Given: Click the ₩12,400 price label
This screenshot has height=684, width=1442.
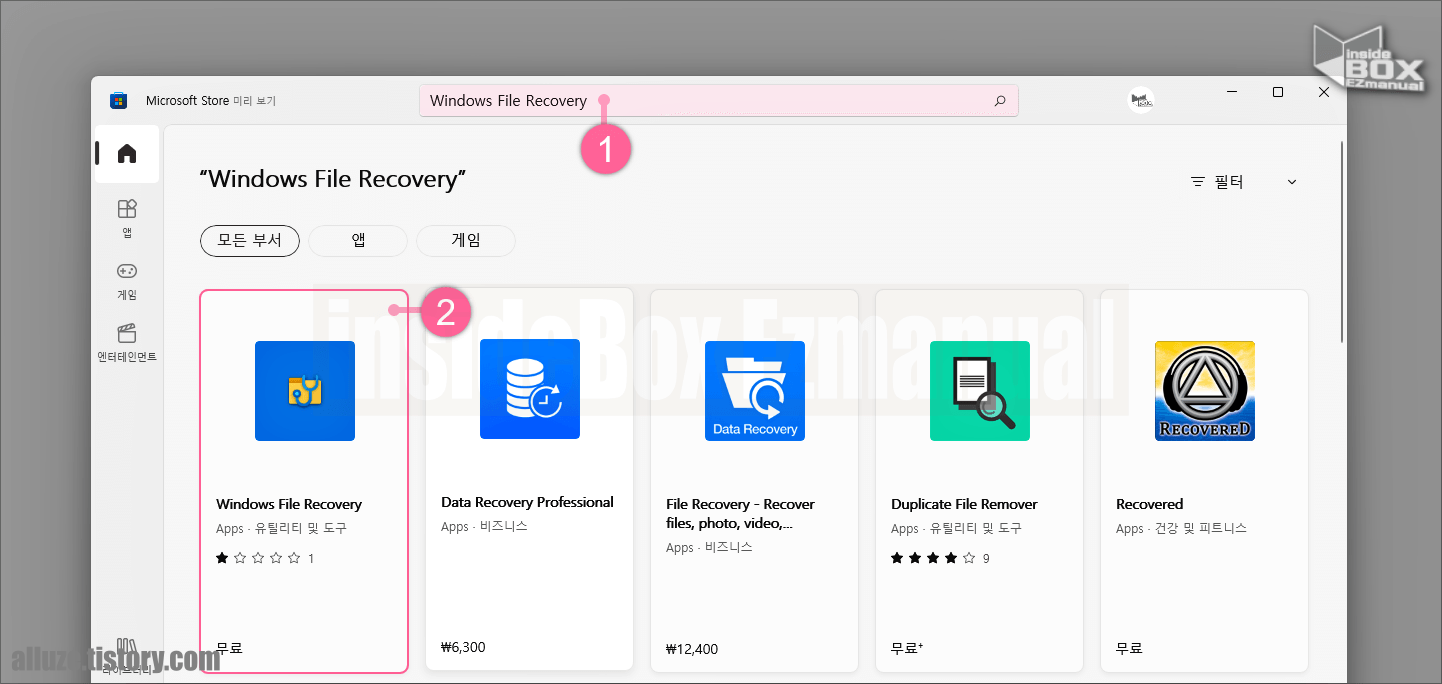Looking at the screenshot, I should pyautogui.click(x=692, y=649).
